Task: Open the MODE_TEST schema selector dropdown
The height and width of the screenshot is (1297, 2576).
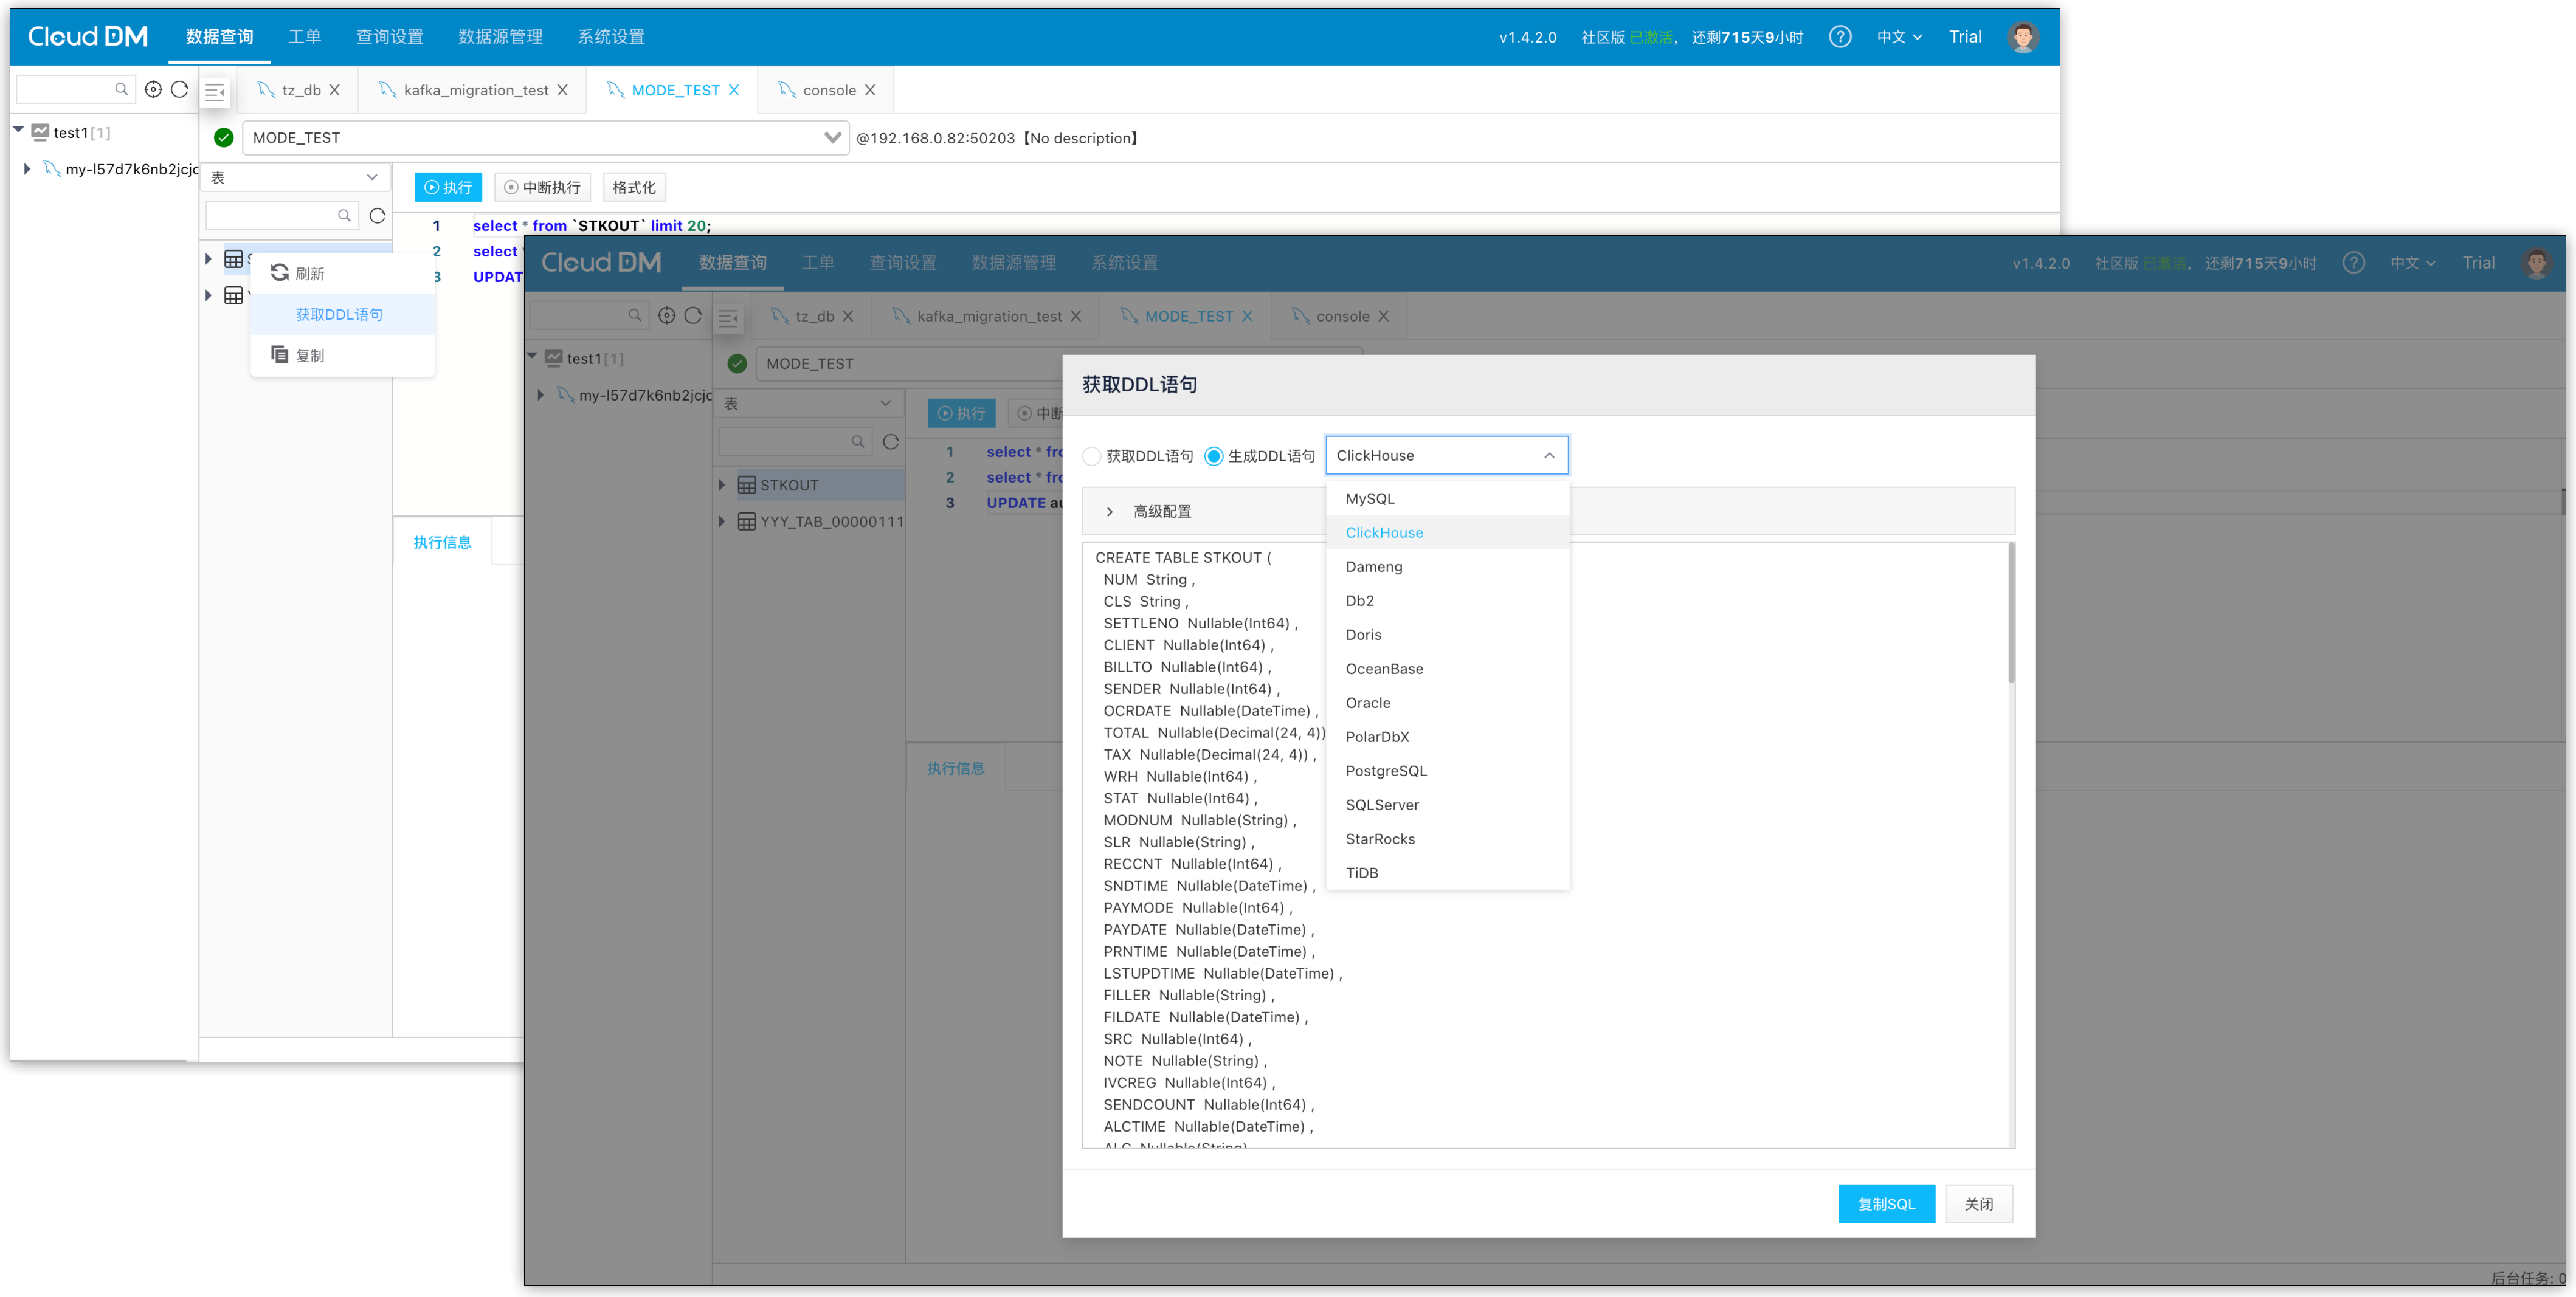Action: (x=831, y=138)
